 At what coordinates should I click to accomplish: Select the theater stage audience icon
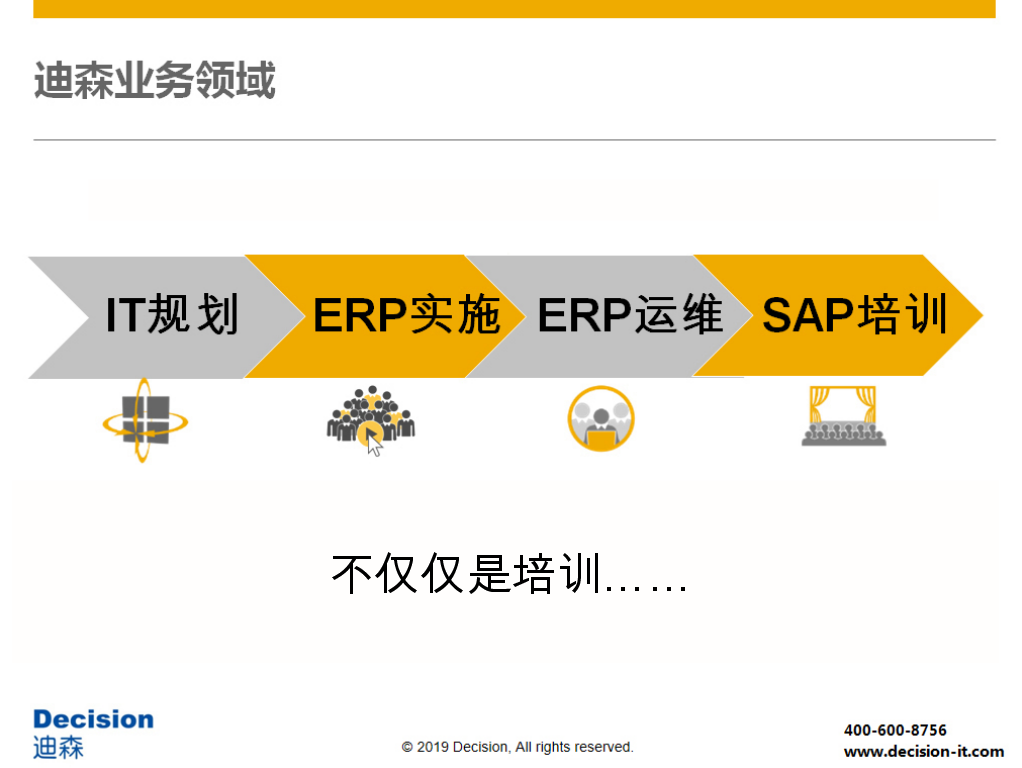pos(843,416)
